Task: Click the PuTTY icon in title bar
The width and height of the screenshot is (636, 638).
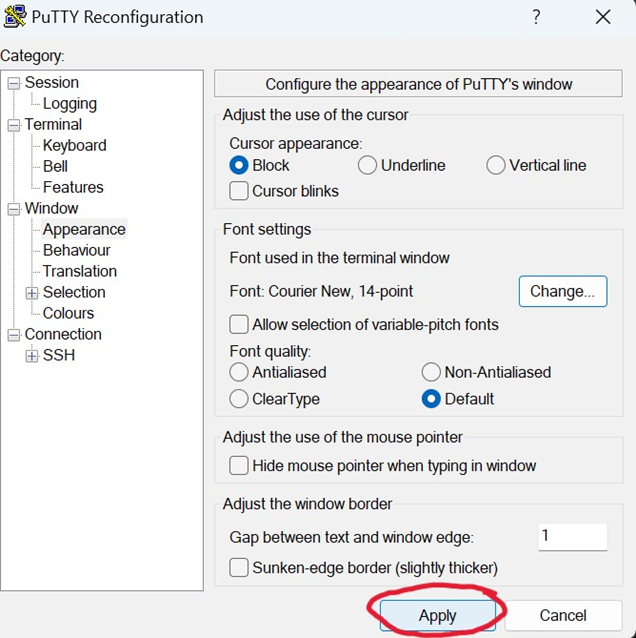Action: point(15,17)
